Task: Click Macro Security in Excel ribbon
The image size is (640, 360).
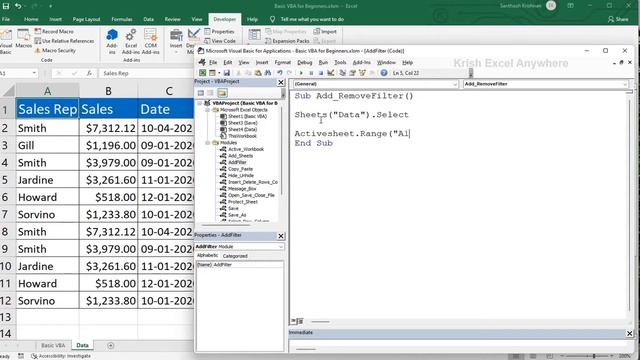Action: [x=55, y=51]
